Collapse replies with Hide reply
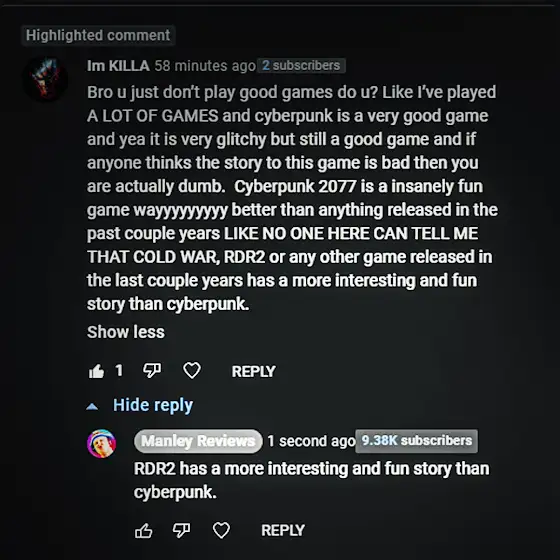This screenshot has height=560, width=560. (x=153, y=406)
